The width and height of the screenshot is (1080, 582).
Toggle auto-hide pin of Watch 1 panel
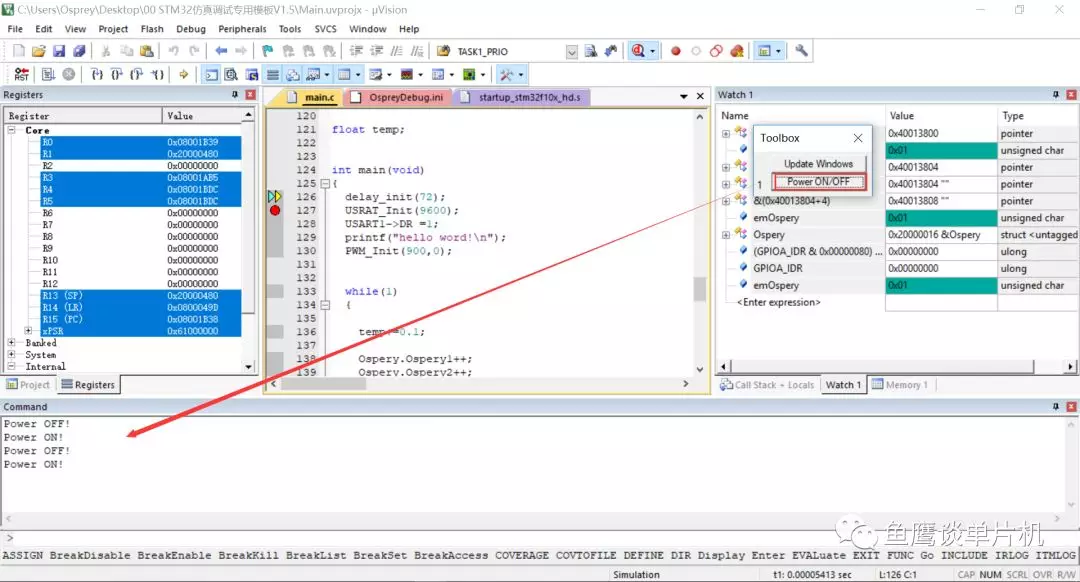tap(1056, 95)
